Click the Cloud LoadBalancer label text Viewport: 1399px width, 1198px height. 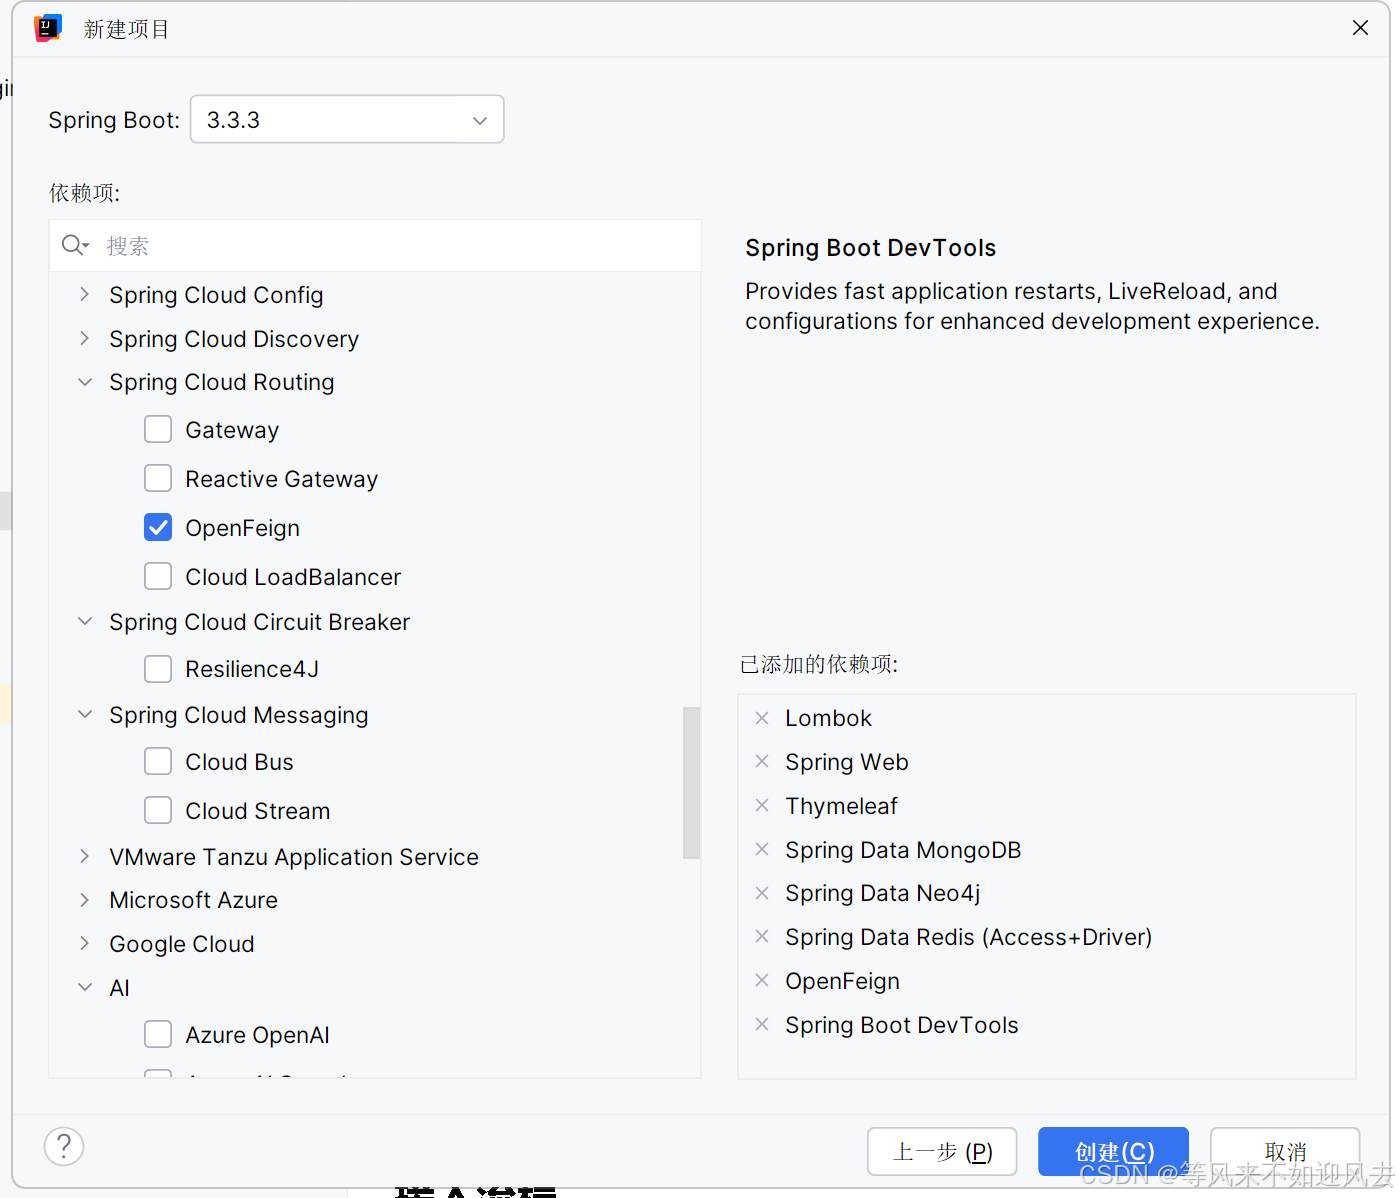[293, 577]
